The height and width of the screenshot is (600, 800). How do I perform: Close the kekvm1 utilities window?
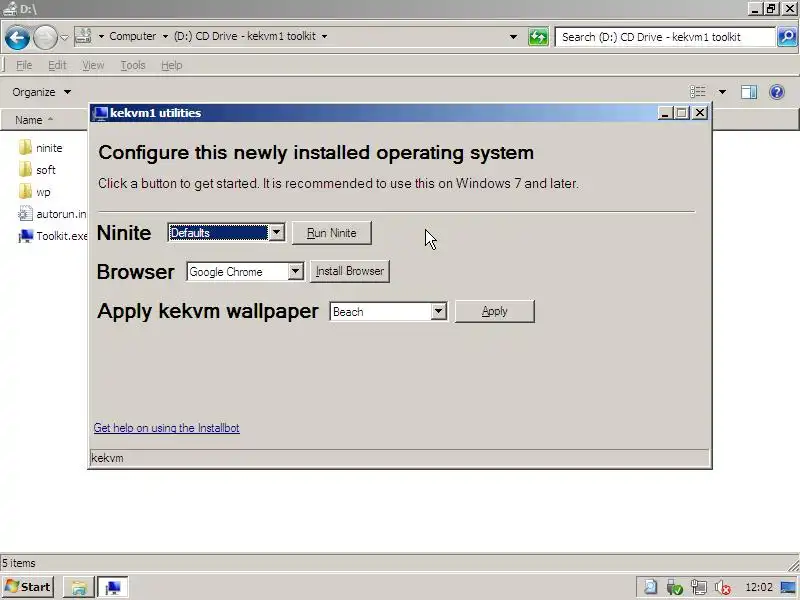700,113
